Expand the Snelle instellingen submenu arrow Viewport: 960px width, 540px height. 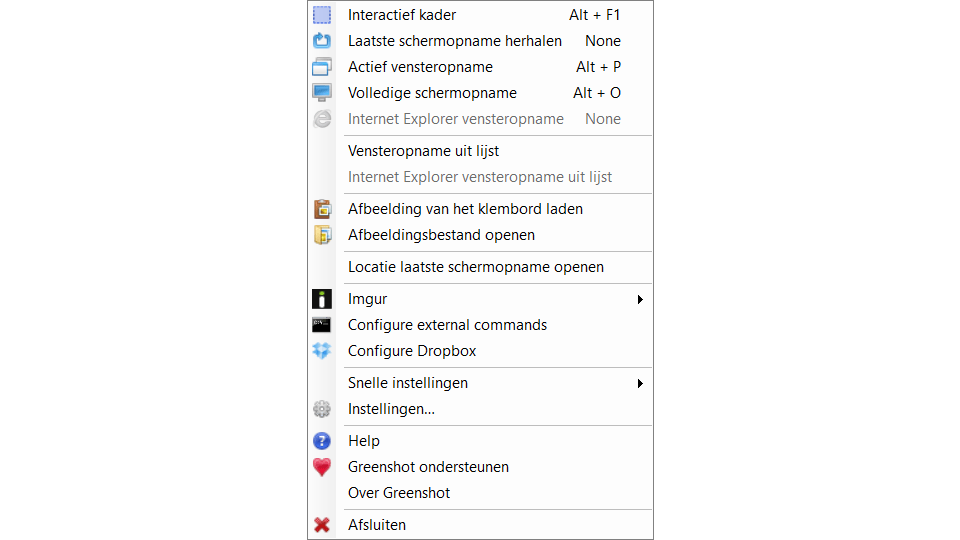[x=640, y=383]
